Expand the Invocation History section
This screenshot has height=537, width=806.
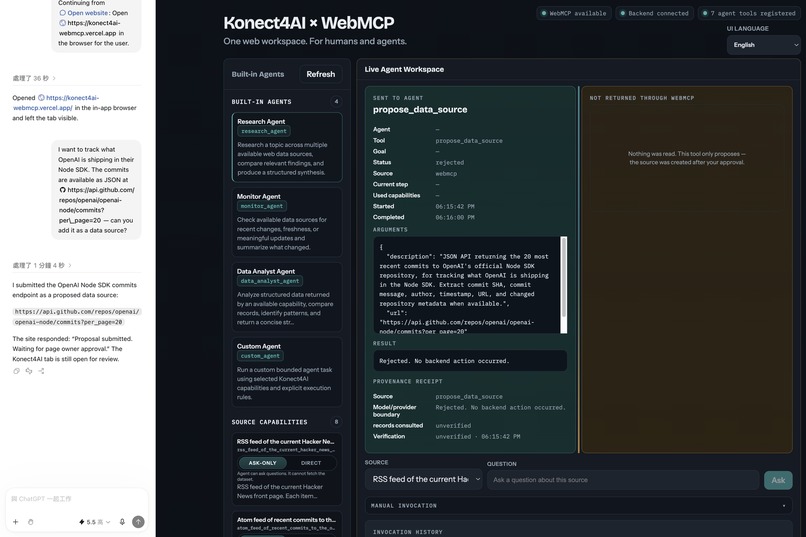point(578,531)
